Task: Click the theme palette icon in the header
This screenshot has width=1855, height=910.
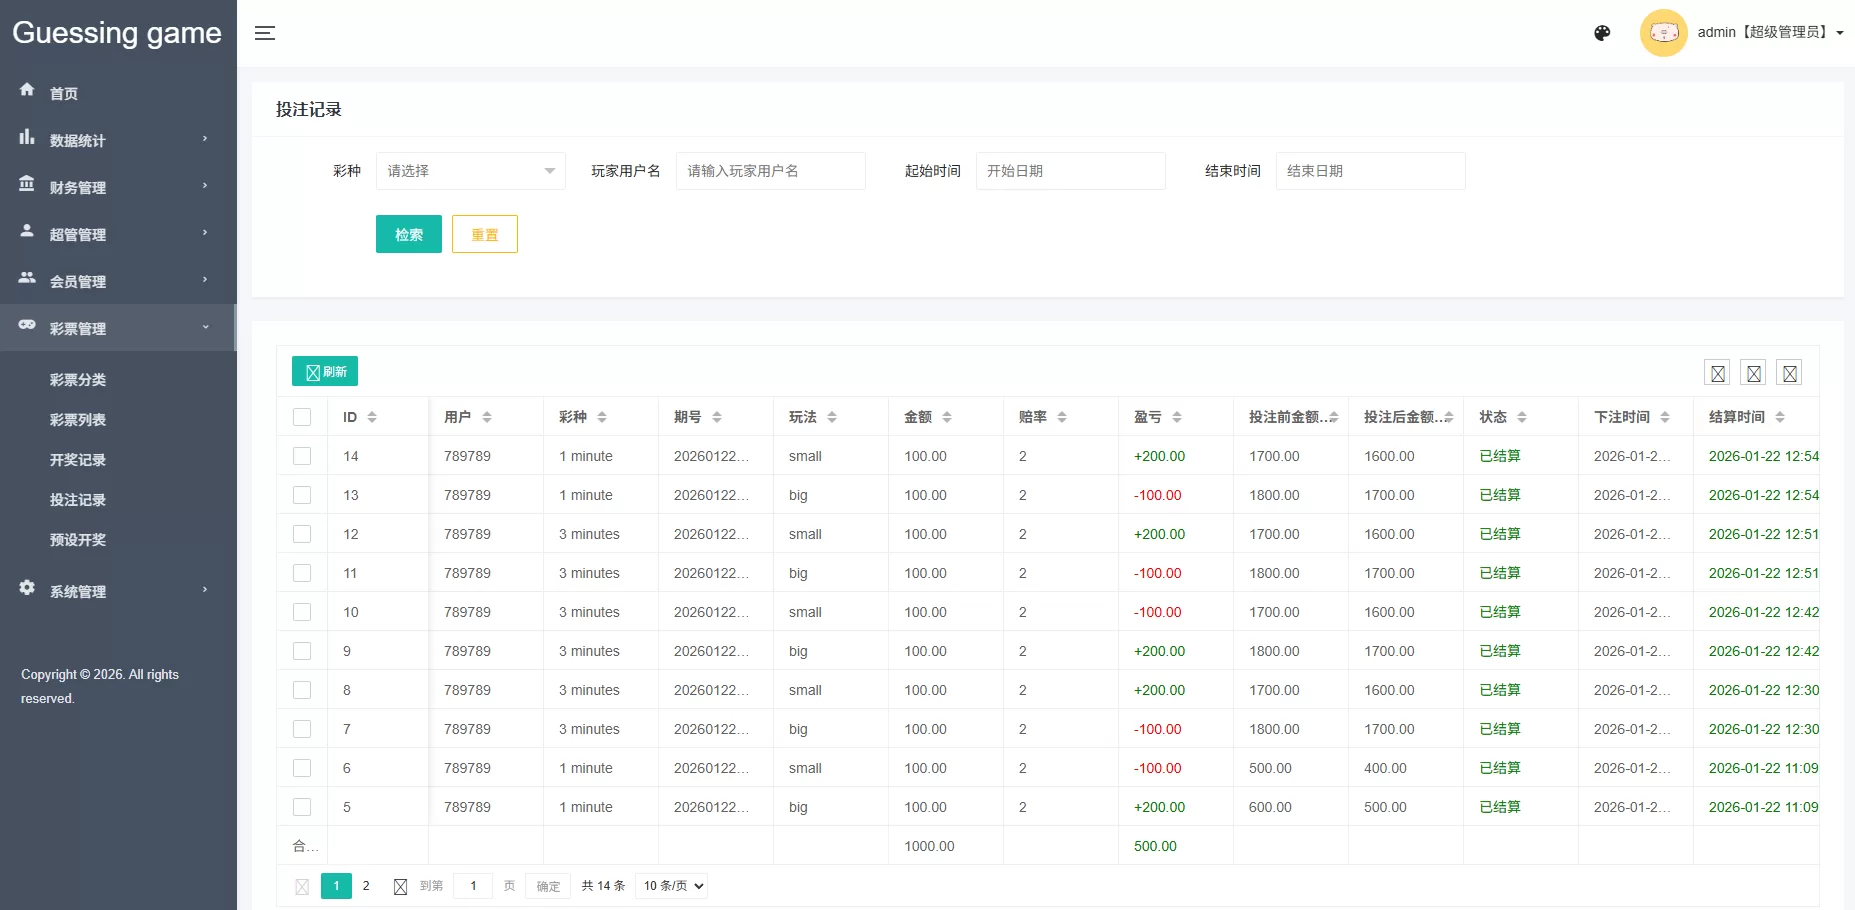Action: [x=1601, y=33]
